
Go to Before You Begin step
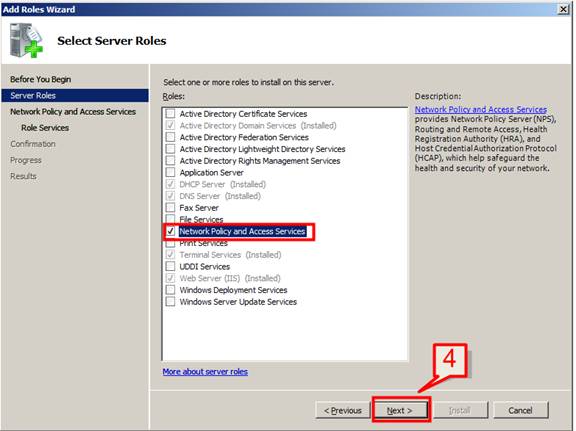click(41, 79)
